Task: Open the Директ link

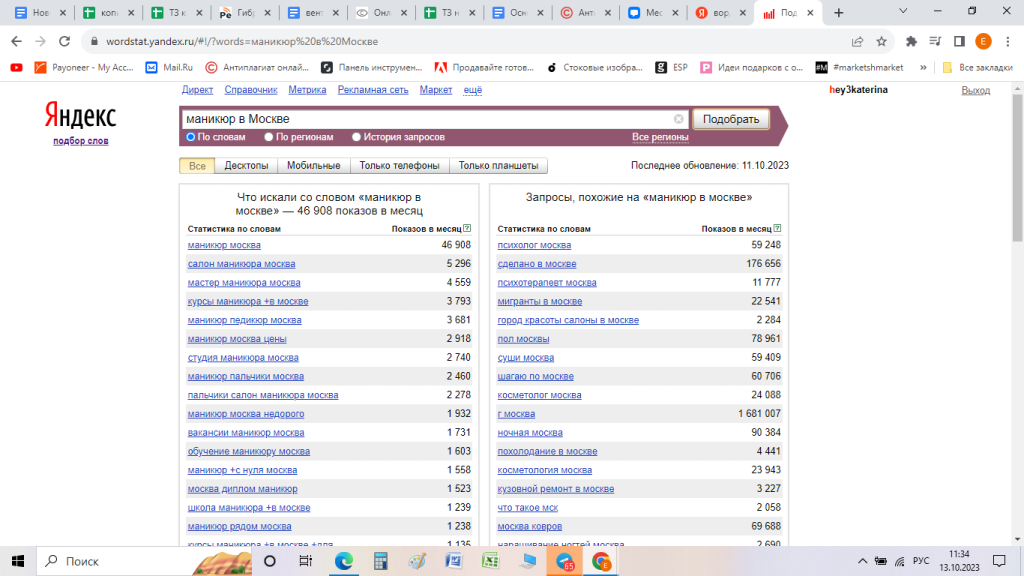Action: click(x=197, y=90)
